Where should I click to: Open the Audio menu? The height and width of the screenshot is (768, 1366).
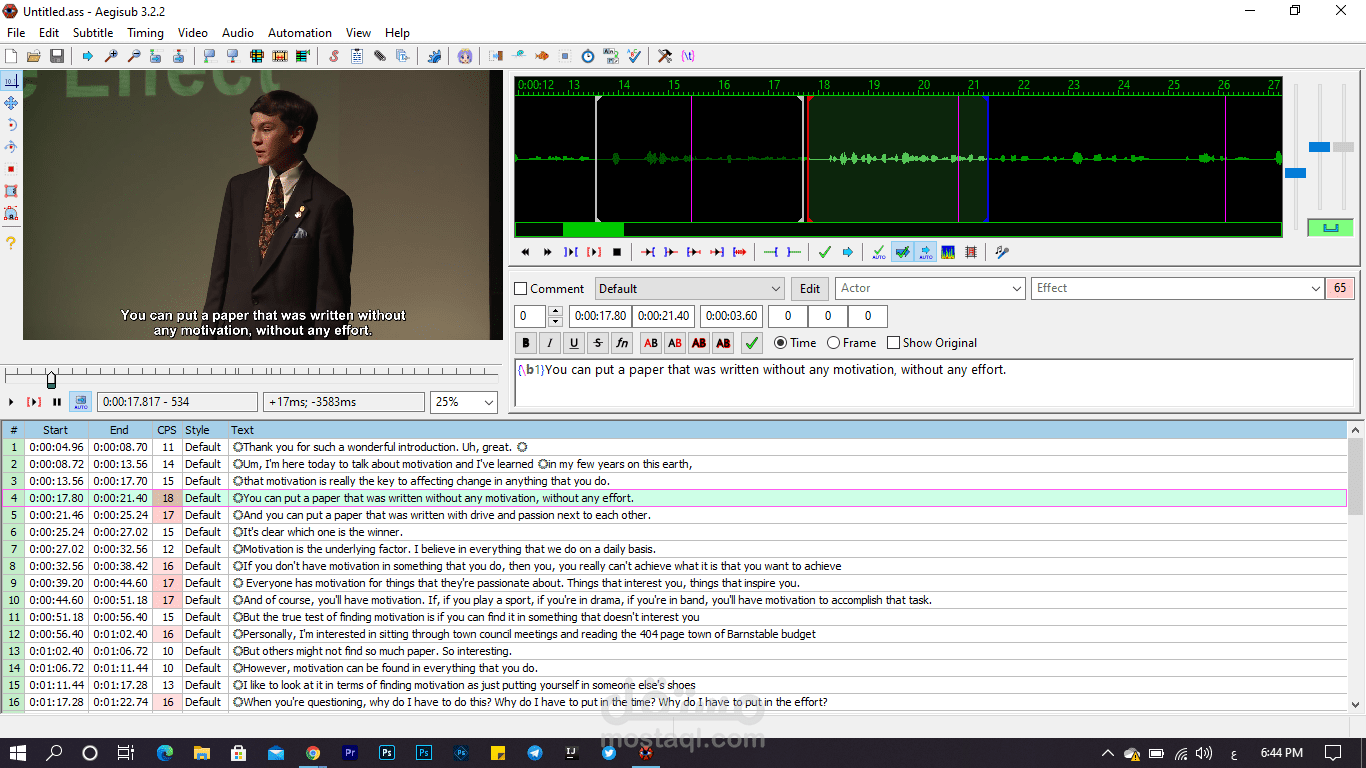click(x=238, y=33)
